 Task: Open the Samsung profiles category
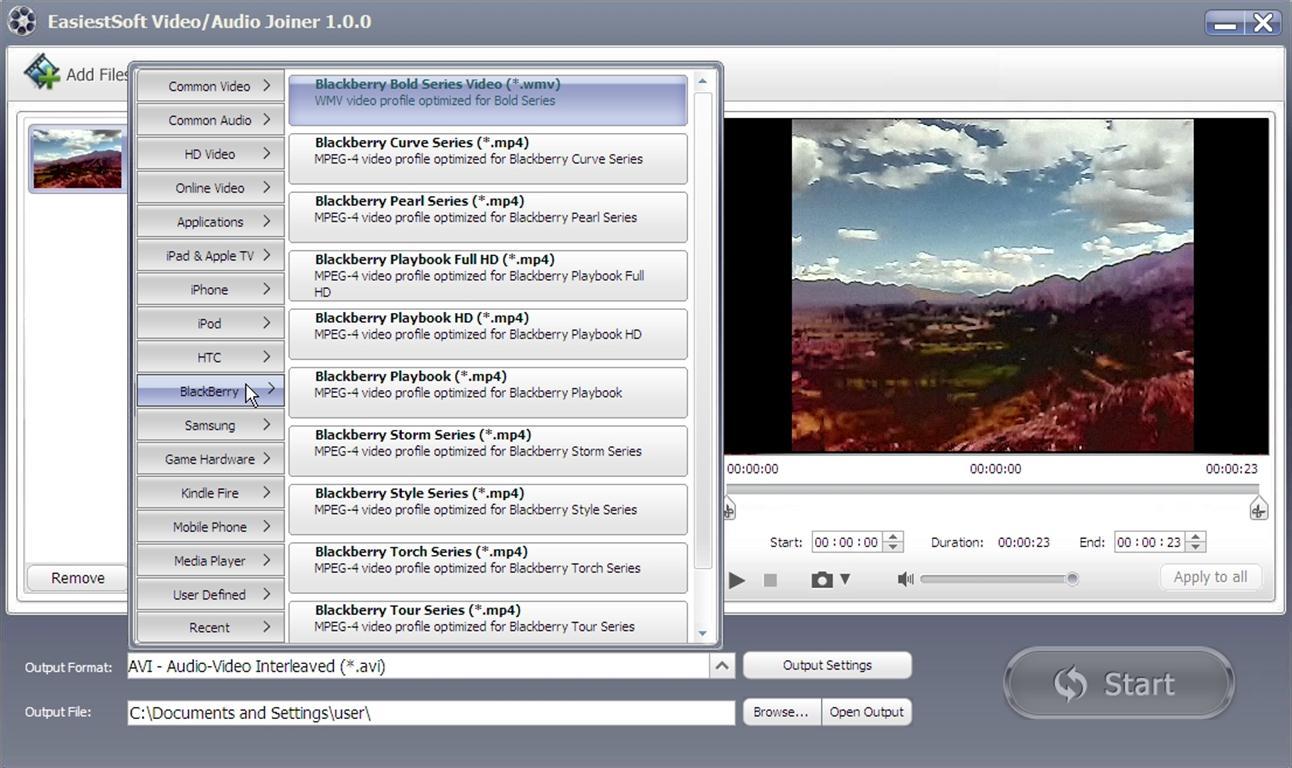209,425
